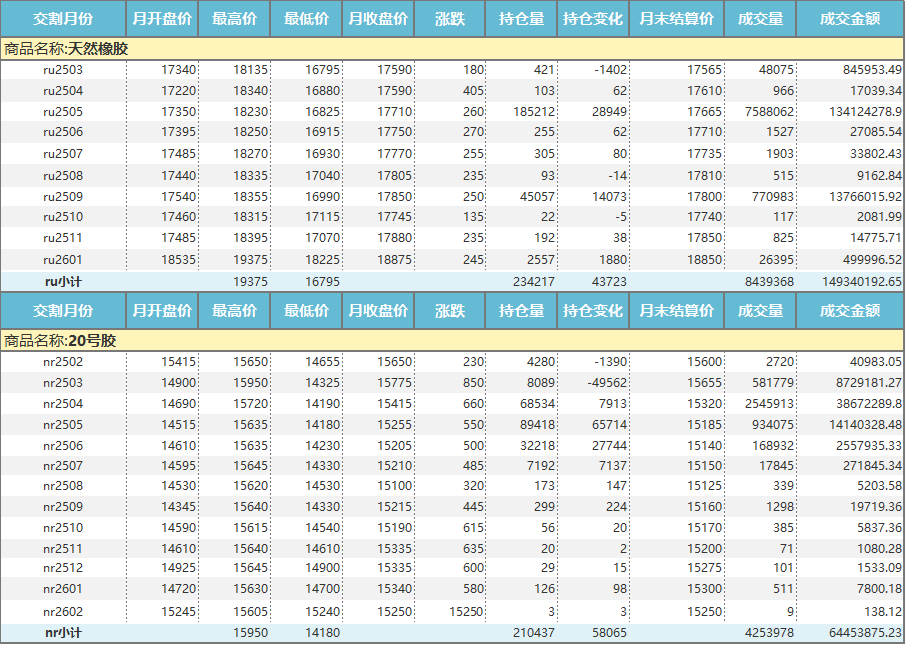Click the 月末结算价 header in the top table
This screenshot has width=906, height=645.
click(677, 19)
